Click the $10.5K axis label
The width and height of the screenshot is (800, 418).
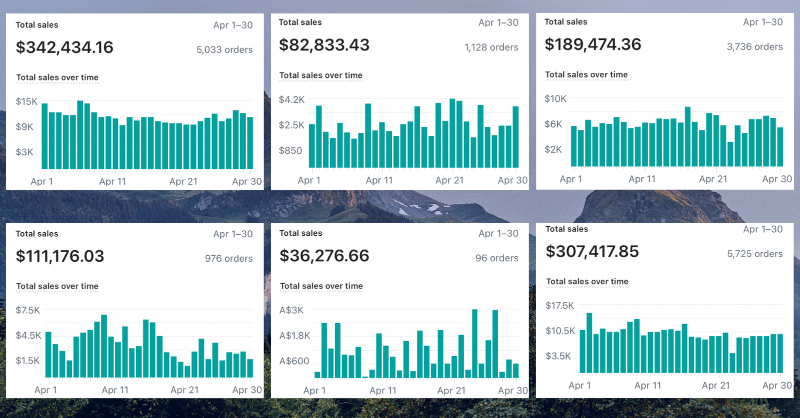click(x=560, y=331)
